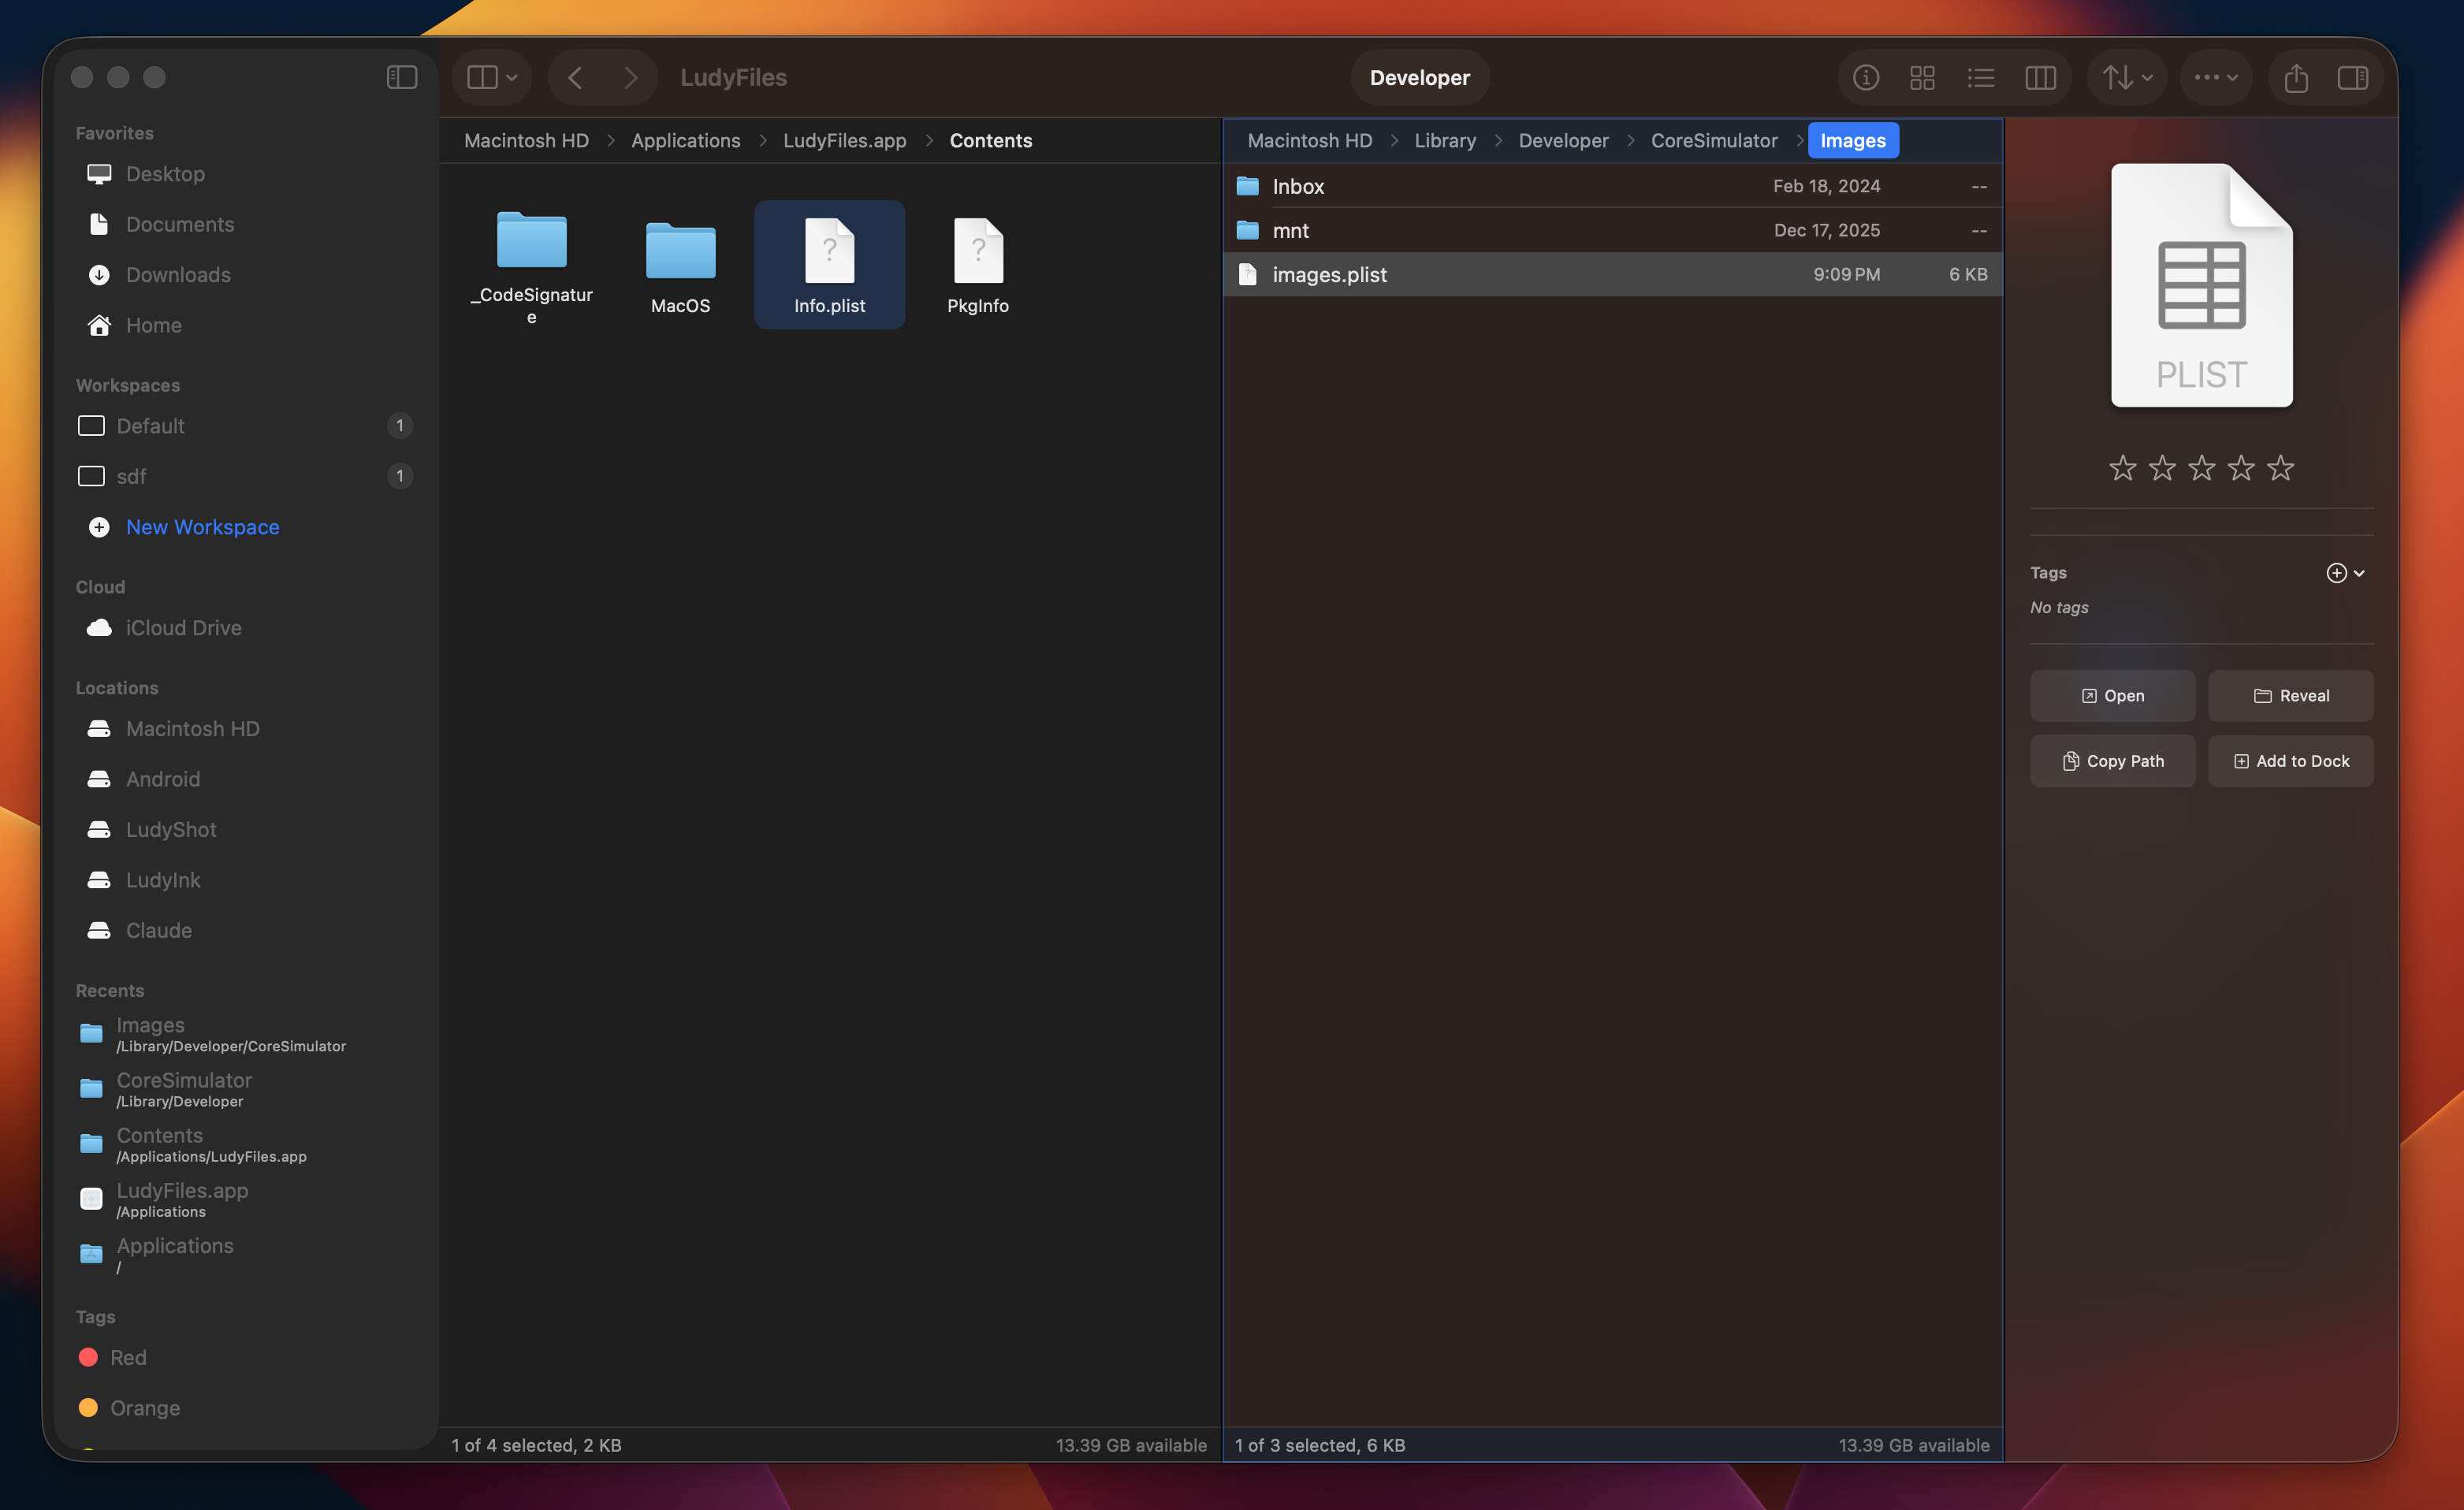Select the mnt folder row
The image size is (2464, 1510).
[1612, 230]
